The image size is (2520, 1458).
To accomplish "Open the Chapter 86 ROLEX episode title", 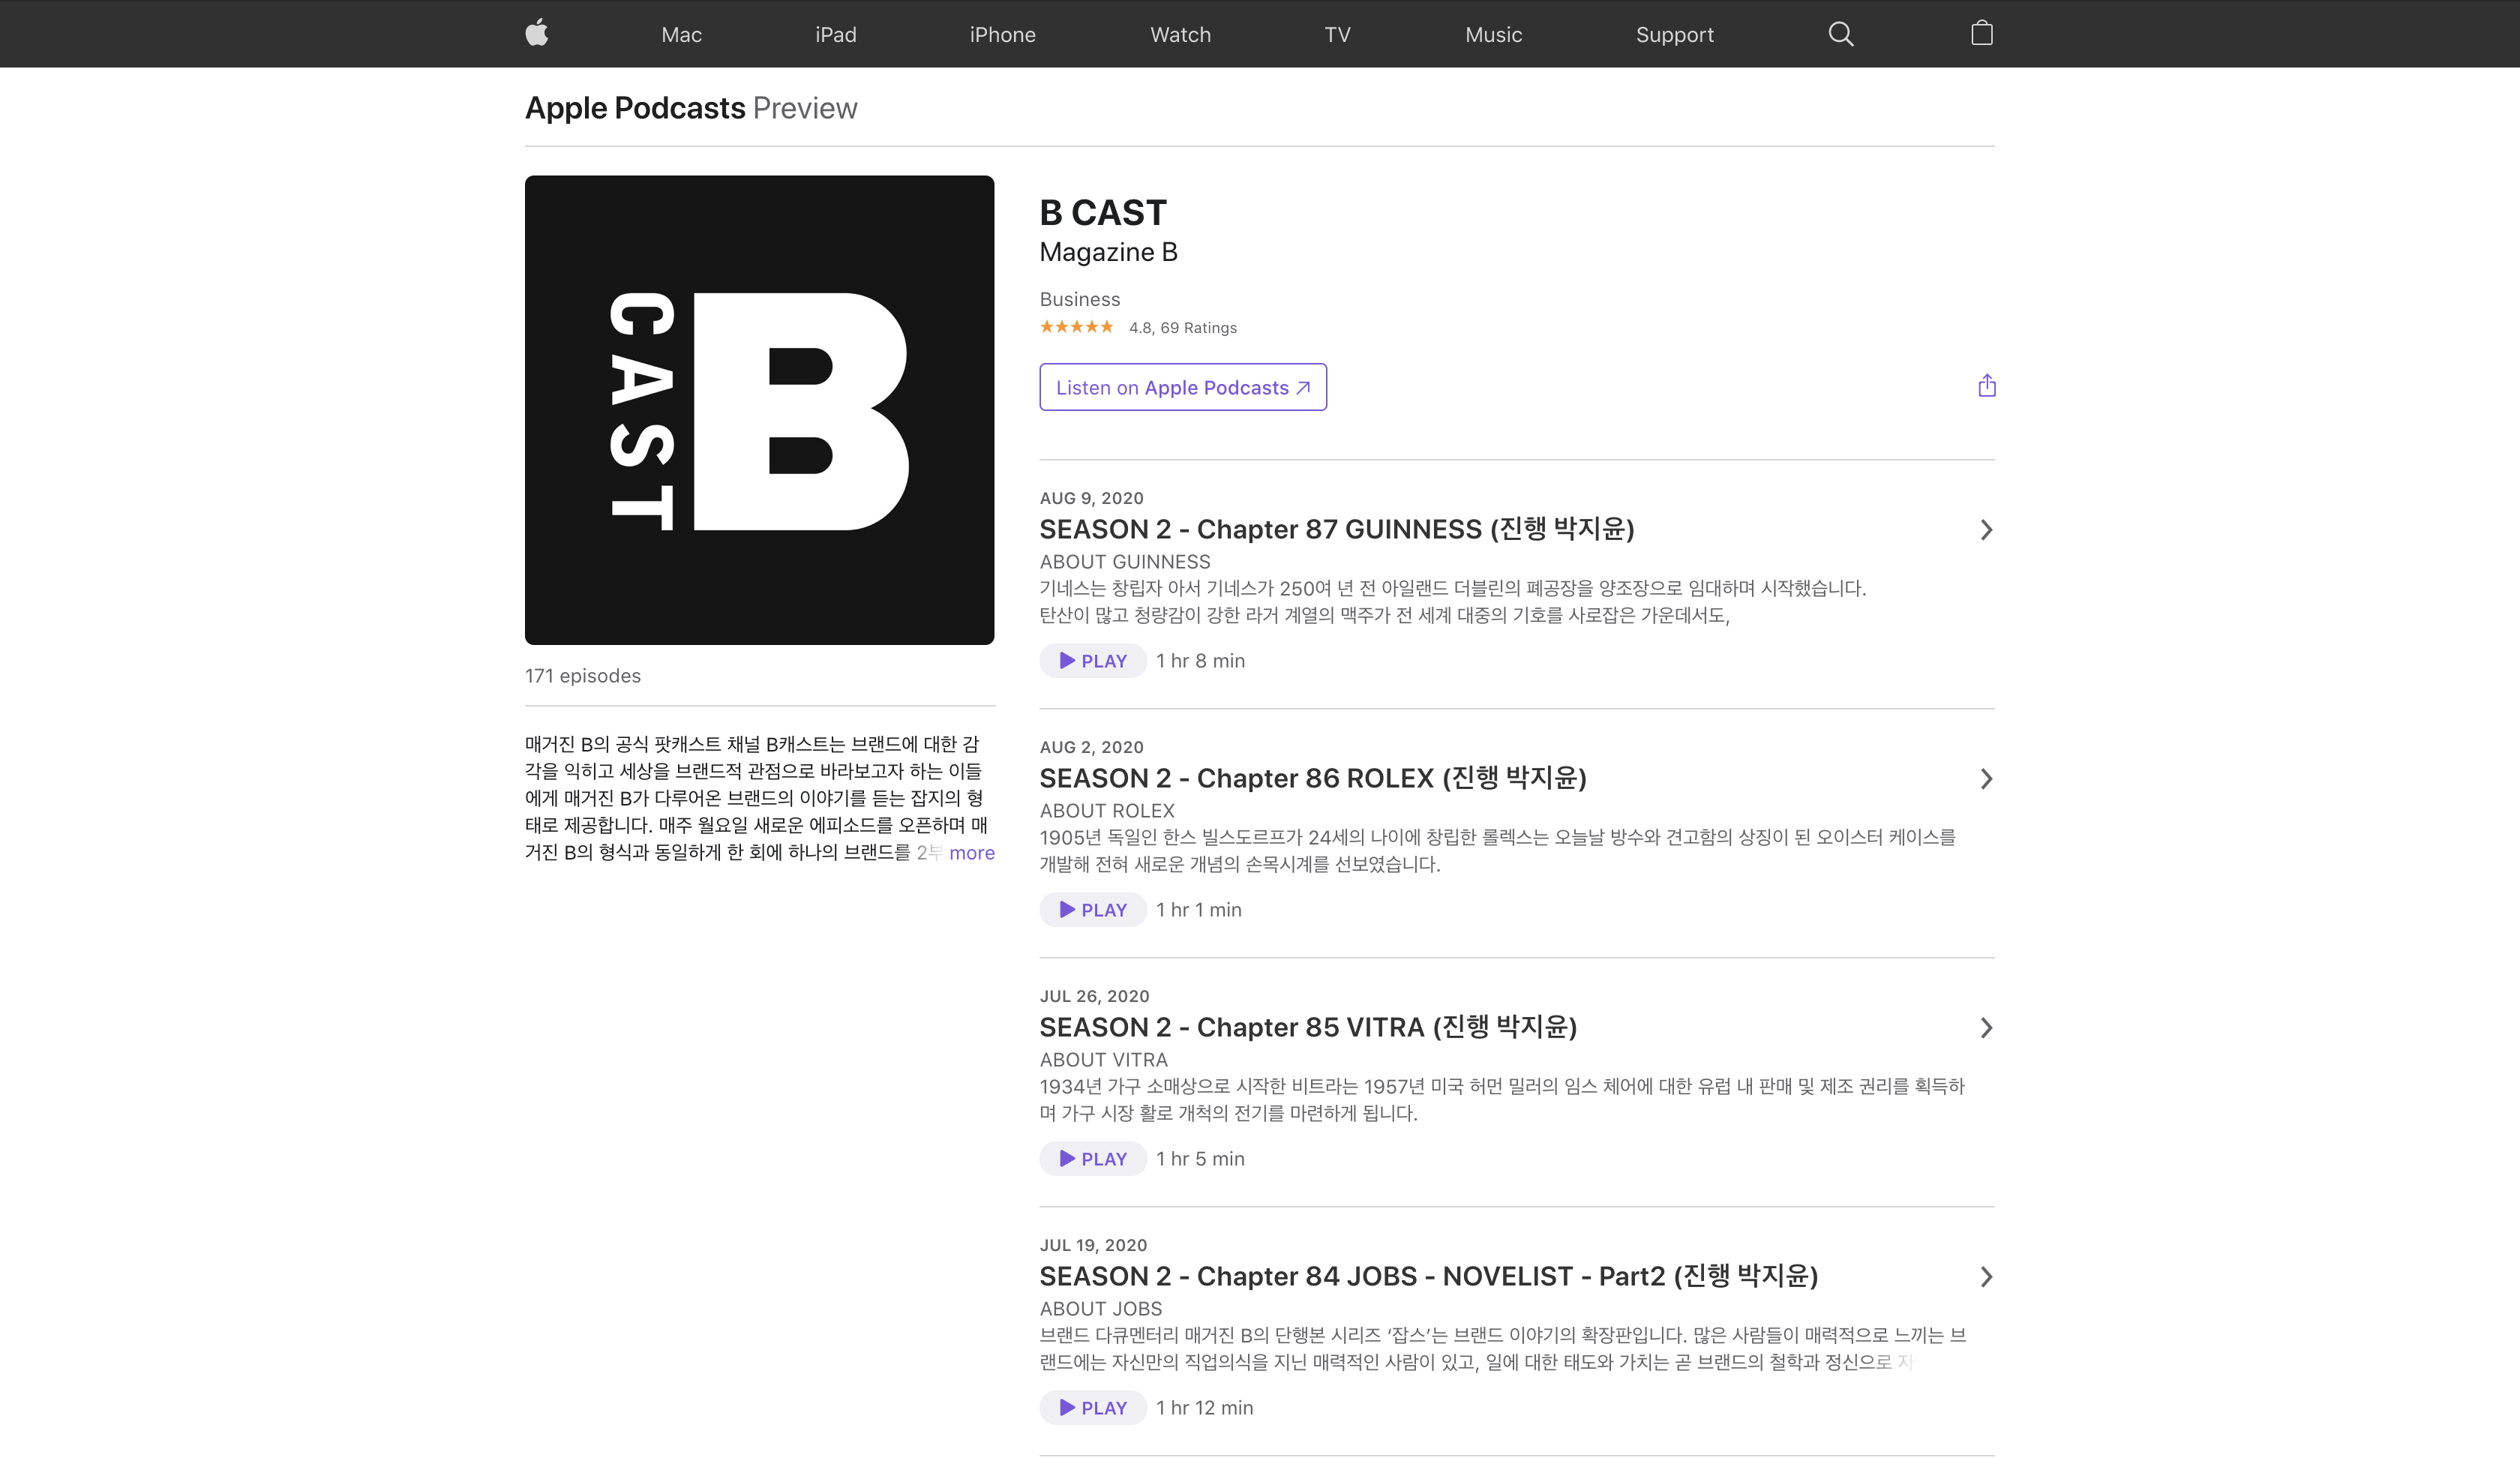I will pos(1312,778).
